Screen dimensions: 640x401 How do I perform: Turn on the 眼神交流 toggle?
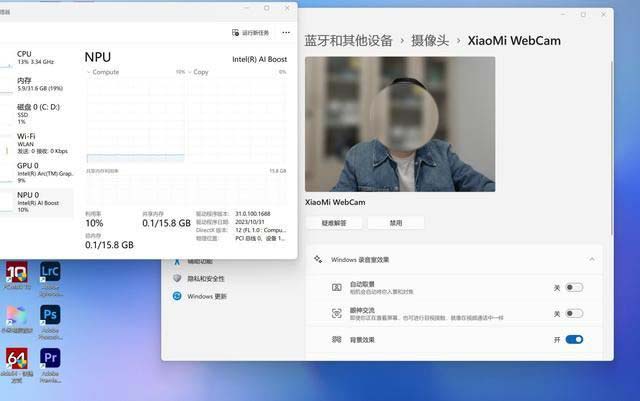click(574, 313)
